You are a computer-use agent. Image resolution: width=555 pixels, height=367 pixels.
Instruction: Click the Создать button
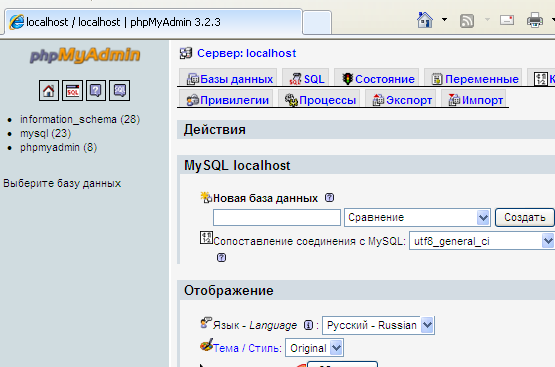click(x=525, y=217)
